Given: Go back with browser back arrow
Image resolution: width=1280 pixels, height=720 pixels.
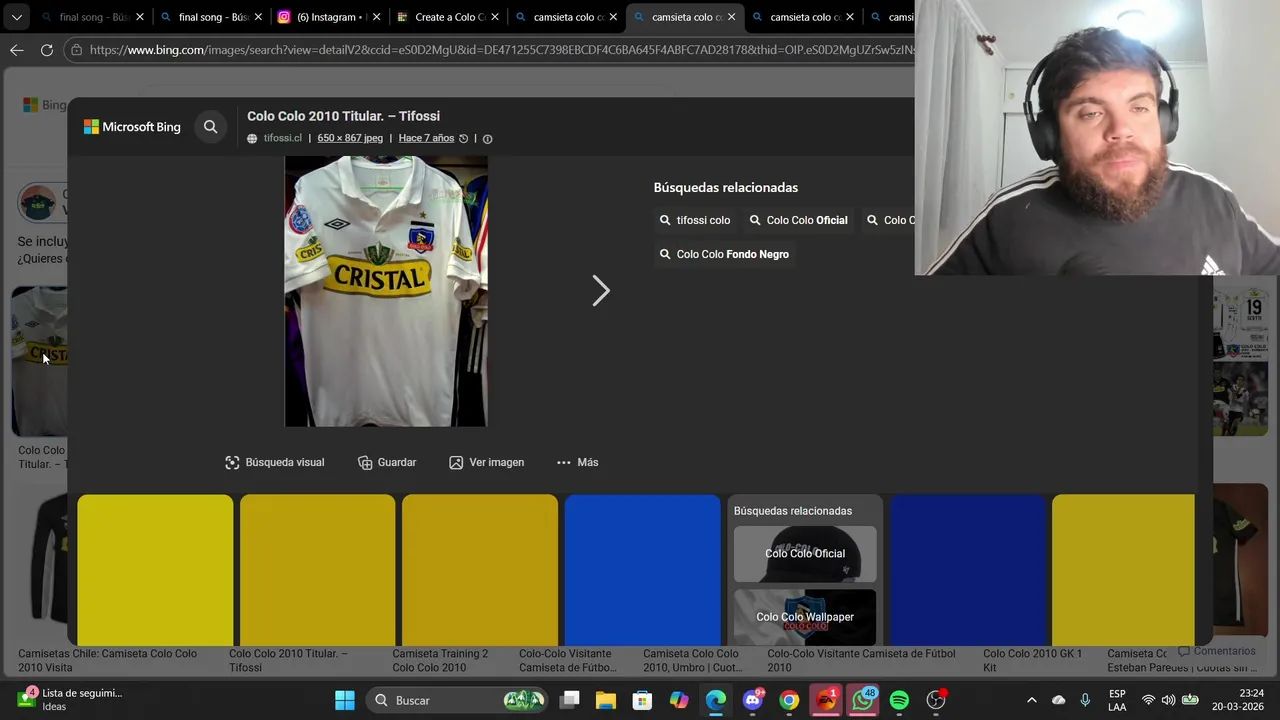Looking at the screenshot, I should click(x=17, y=50).
